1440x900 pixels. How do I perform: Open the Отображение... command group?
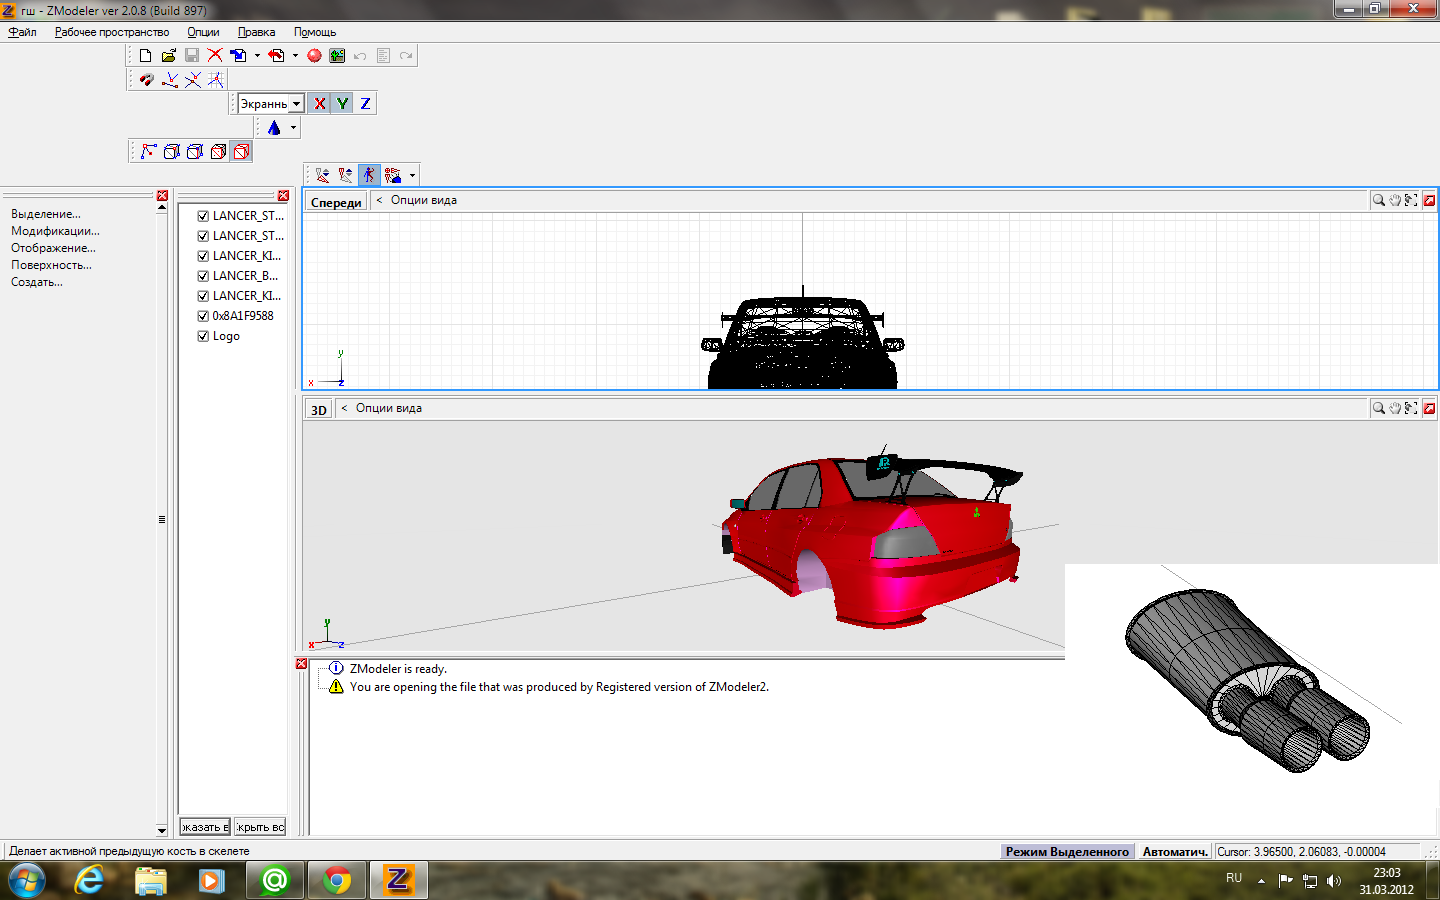(53, 248)
